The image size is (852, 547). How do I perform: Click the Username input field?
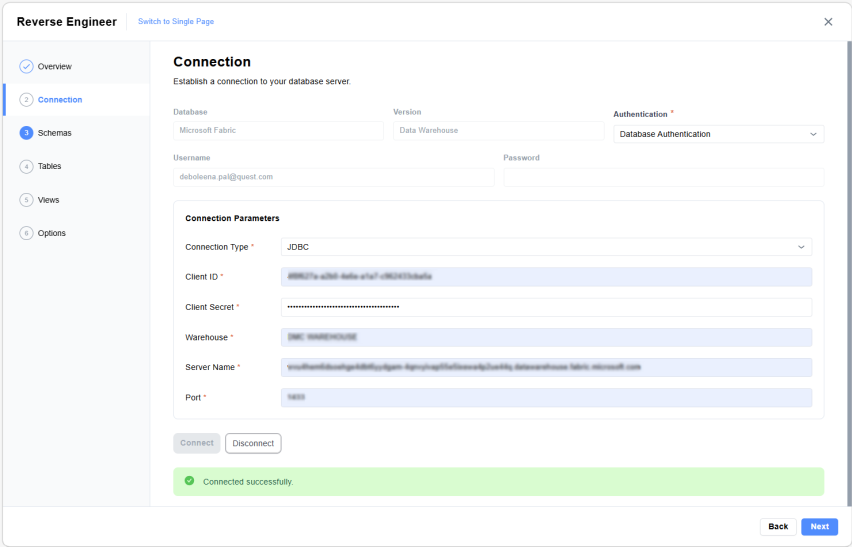[334, 177]
